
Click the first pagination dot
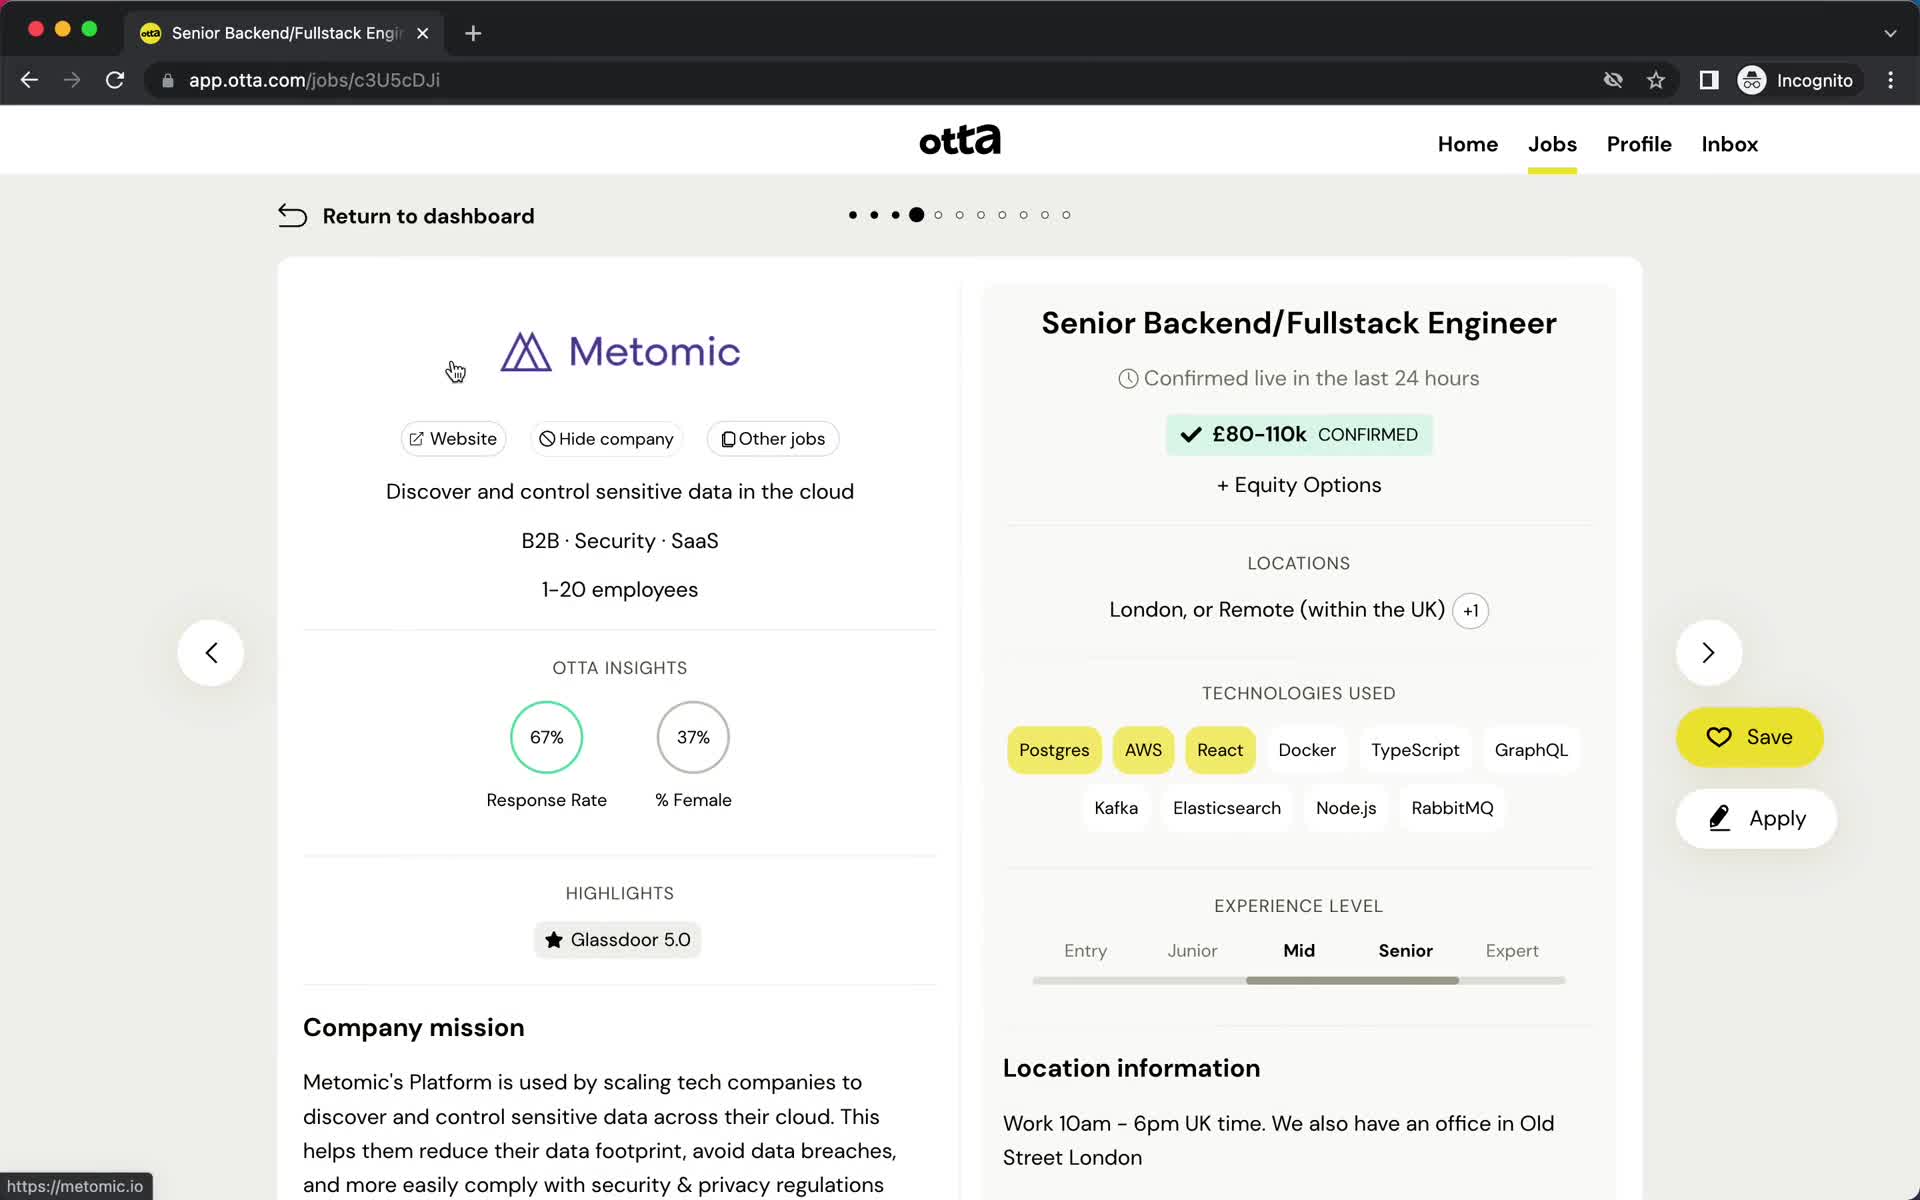click(852, 215)
